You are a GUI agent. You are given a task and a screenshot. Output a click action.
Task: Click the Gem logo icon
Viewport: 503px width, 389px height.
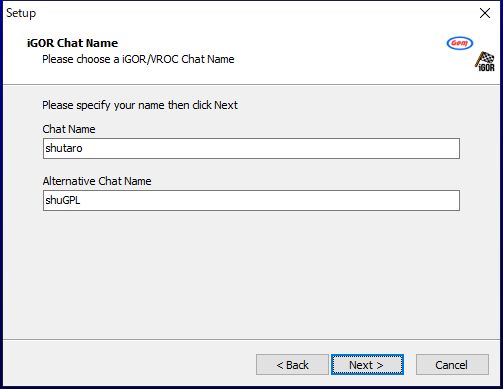(460, 43)
